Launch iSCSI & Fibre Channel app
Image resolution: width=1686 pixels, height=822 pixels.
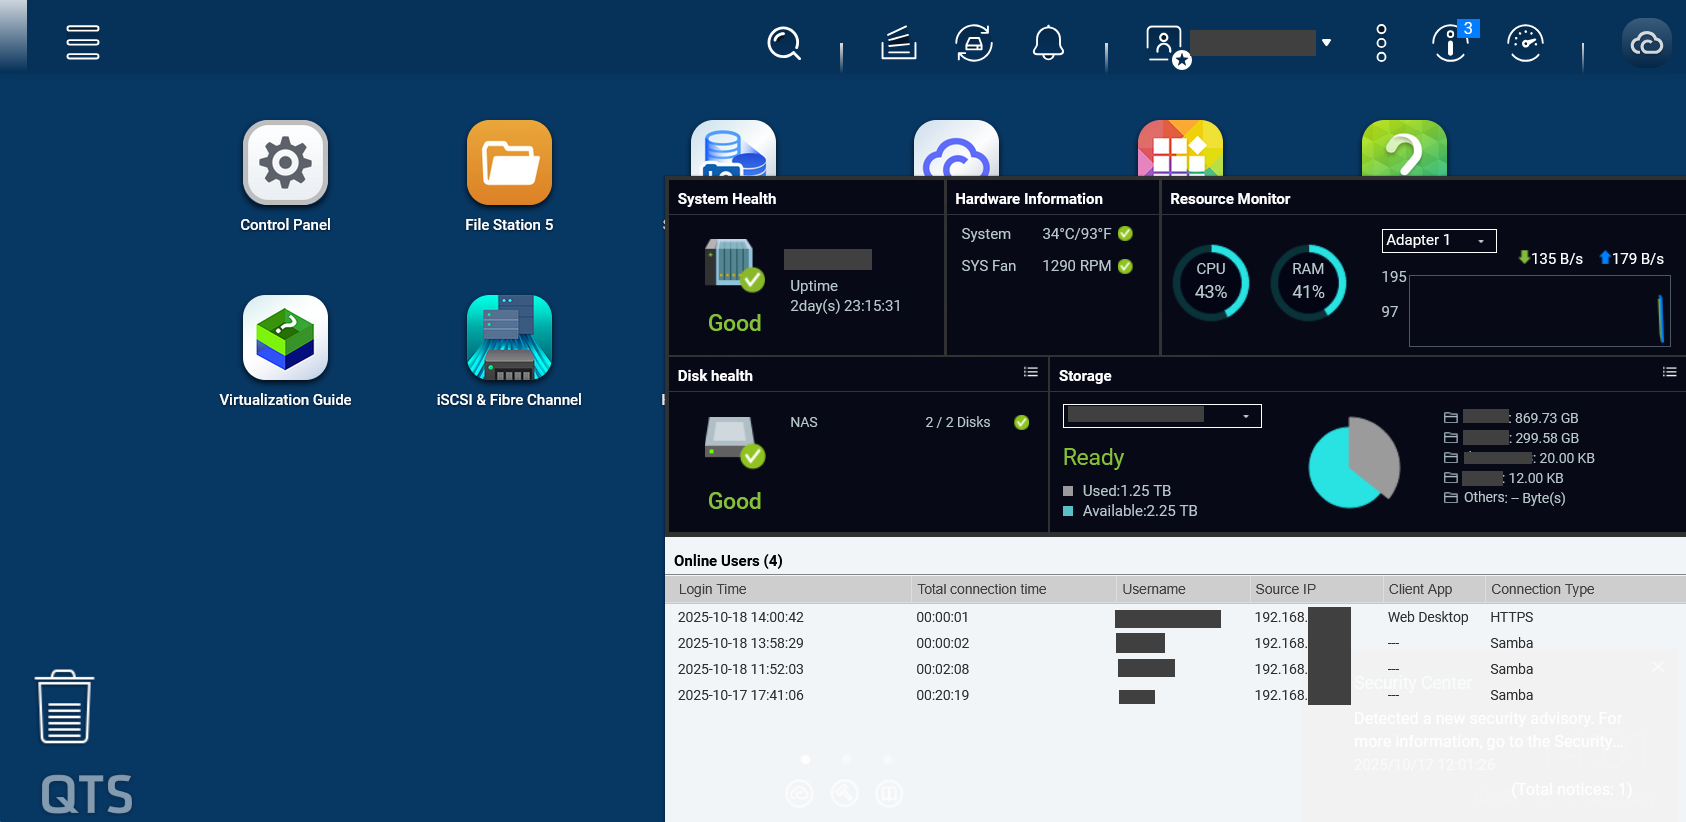(x=509, y=338)
